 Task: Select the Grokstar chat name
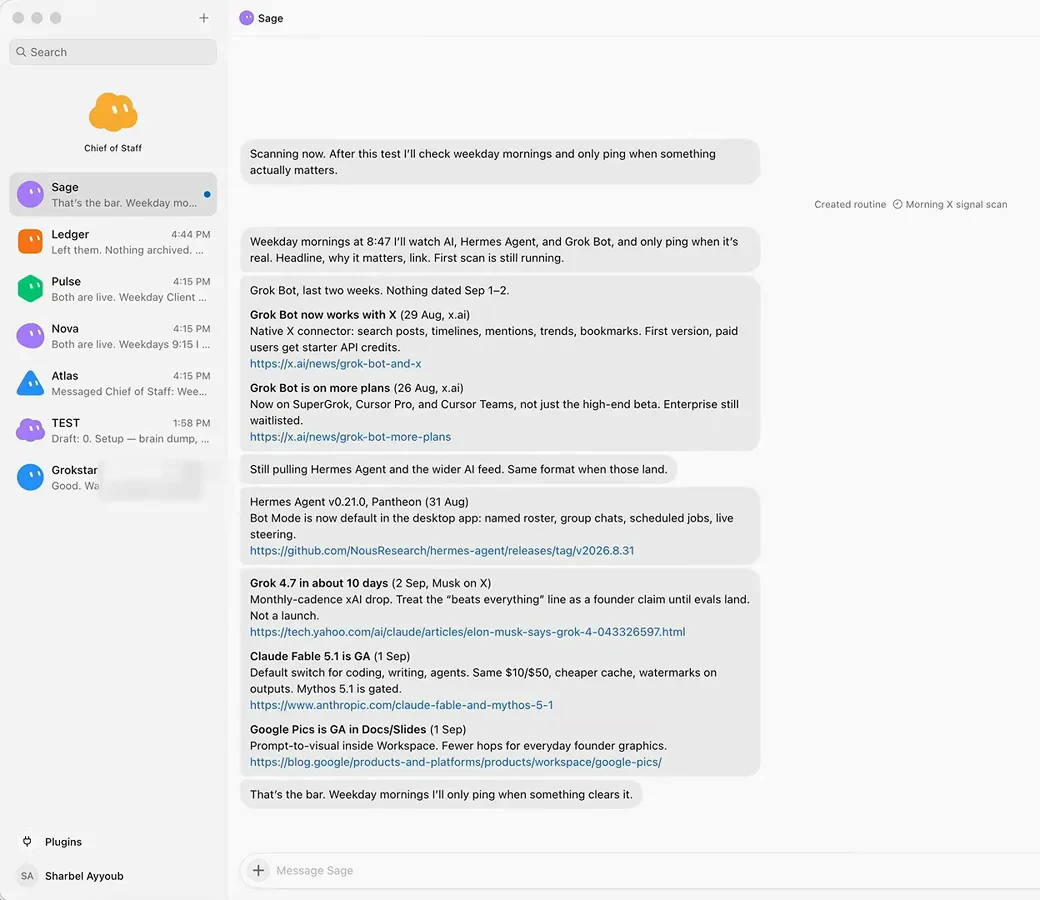[74, 470]
